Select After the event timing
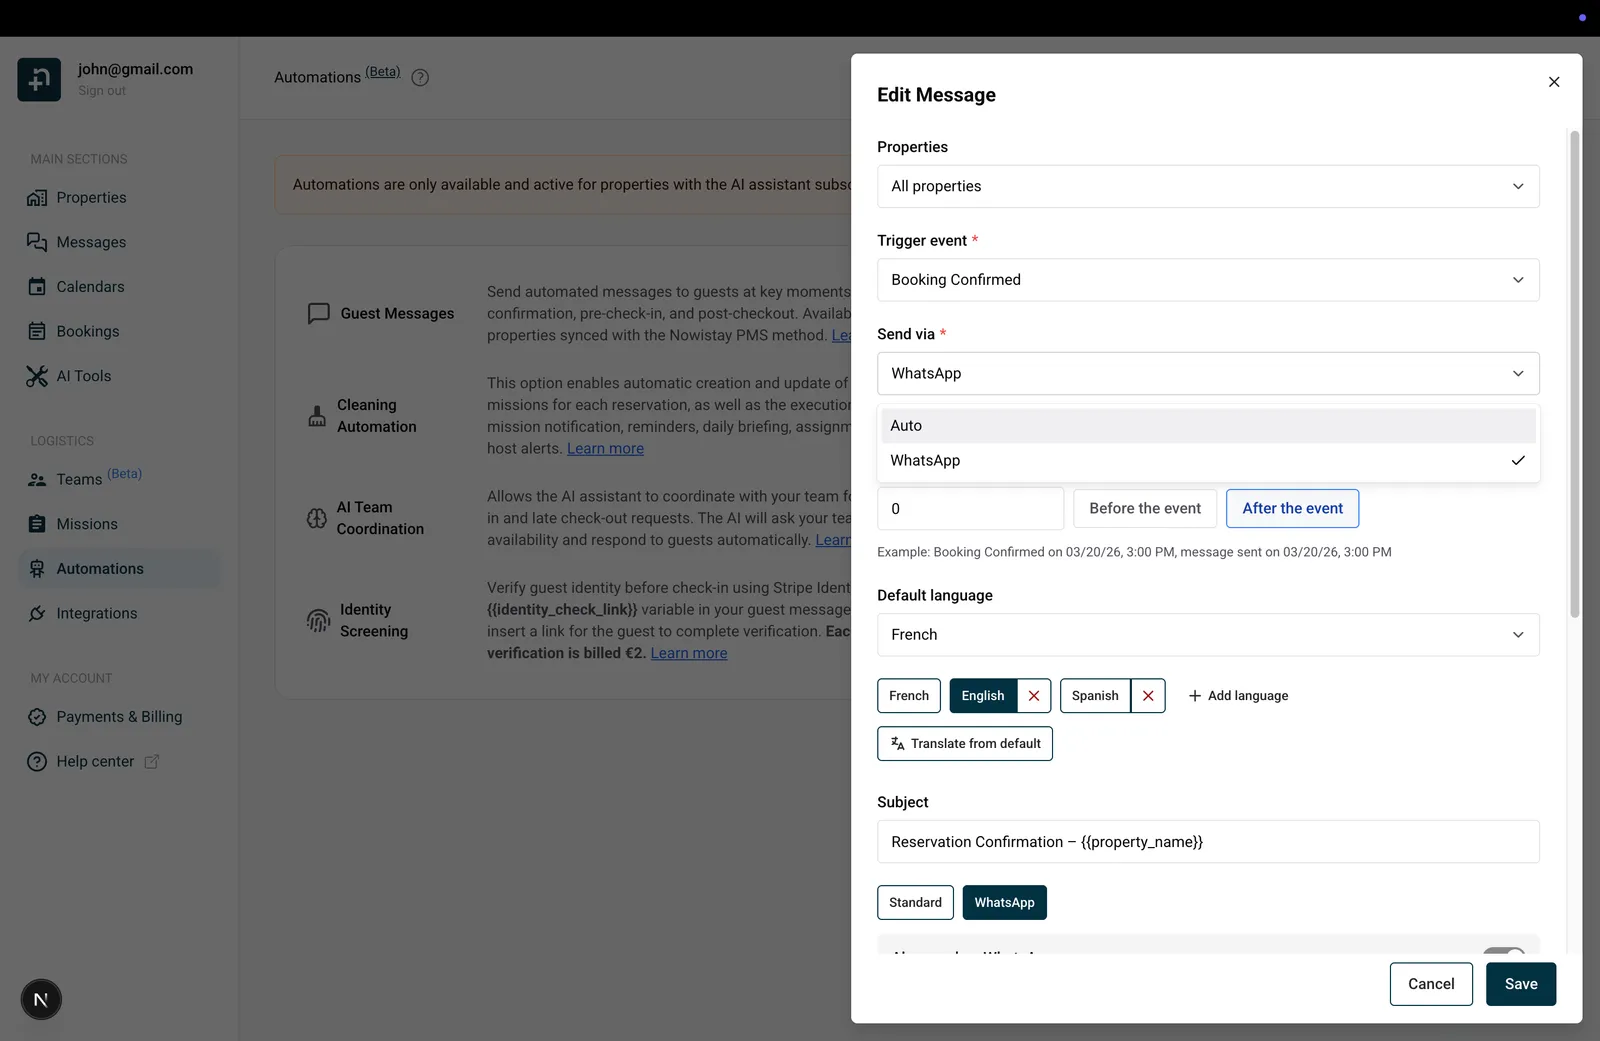This screenshot has width=1600, height=1041. click(x=1292, y=508)
